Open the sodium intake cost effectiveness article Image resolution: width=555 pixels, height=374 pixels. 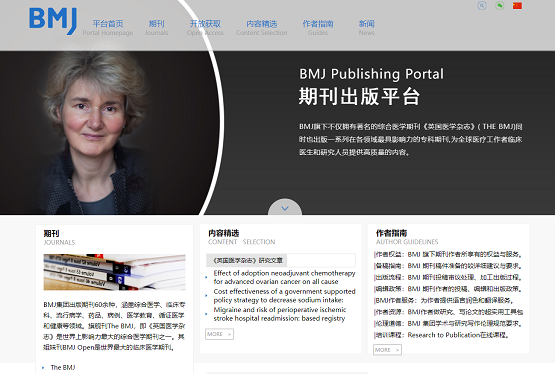(x=284, y=296)
